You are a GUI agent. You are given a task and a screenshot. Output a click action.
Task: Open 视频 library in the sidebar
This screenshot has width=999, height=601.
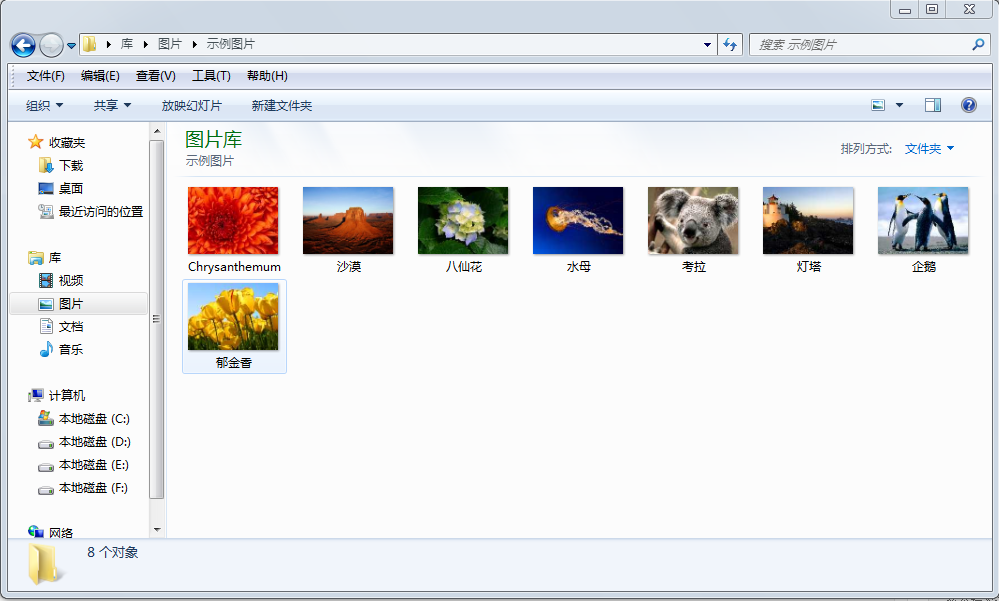click(71, 280)
